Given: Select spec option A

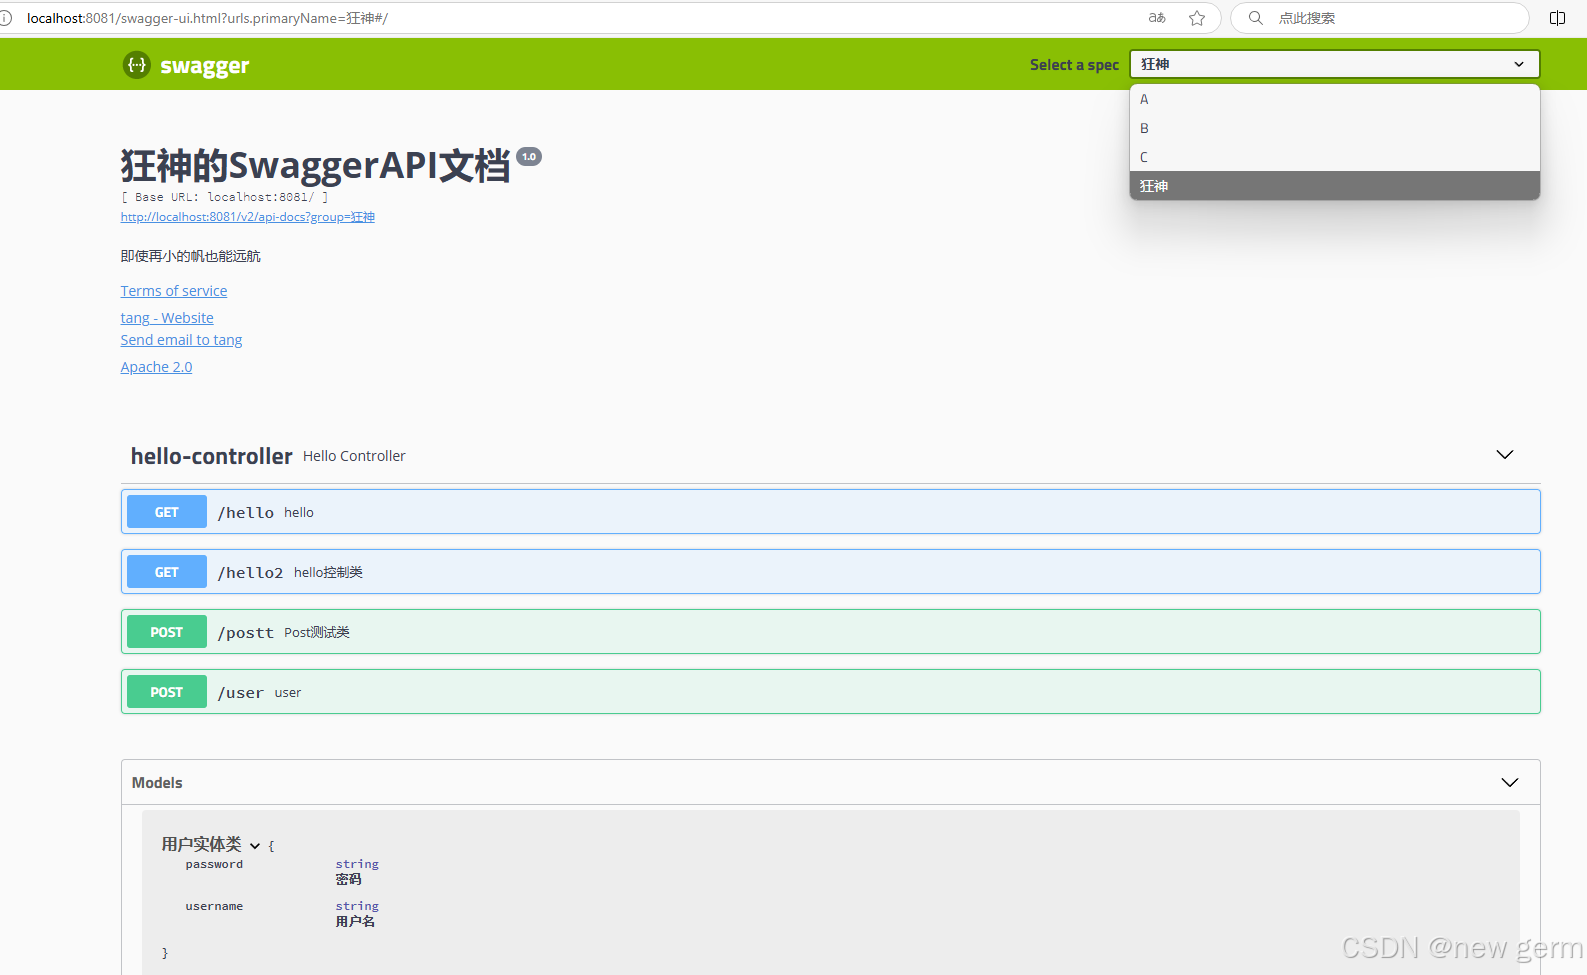Looking at the screenshot, I should 1335,99.
